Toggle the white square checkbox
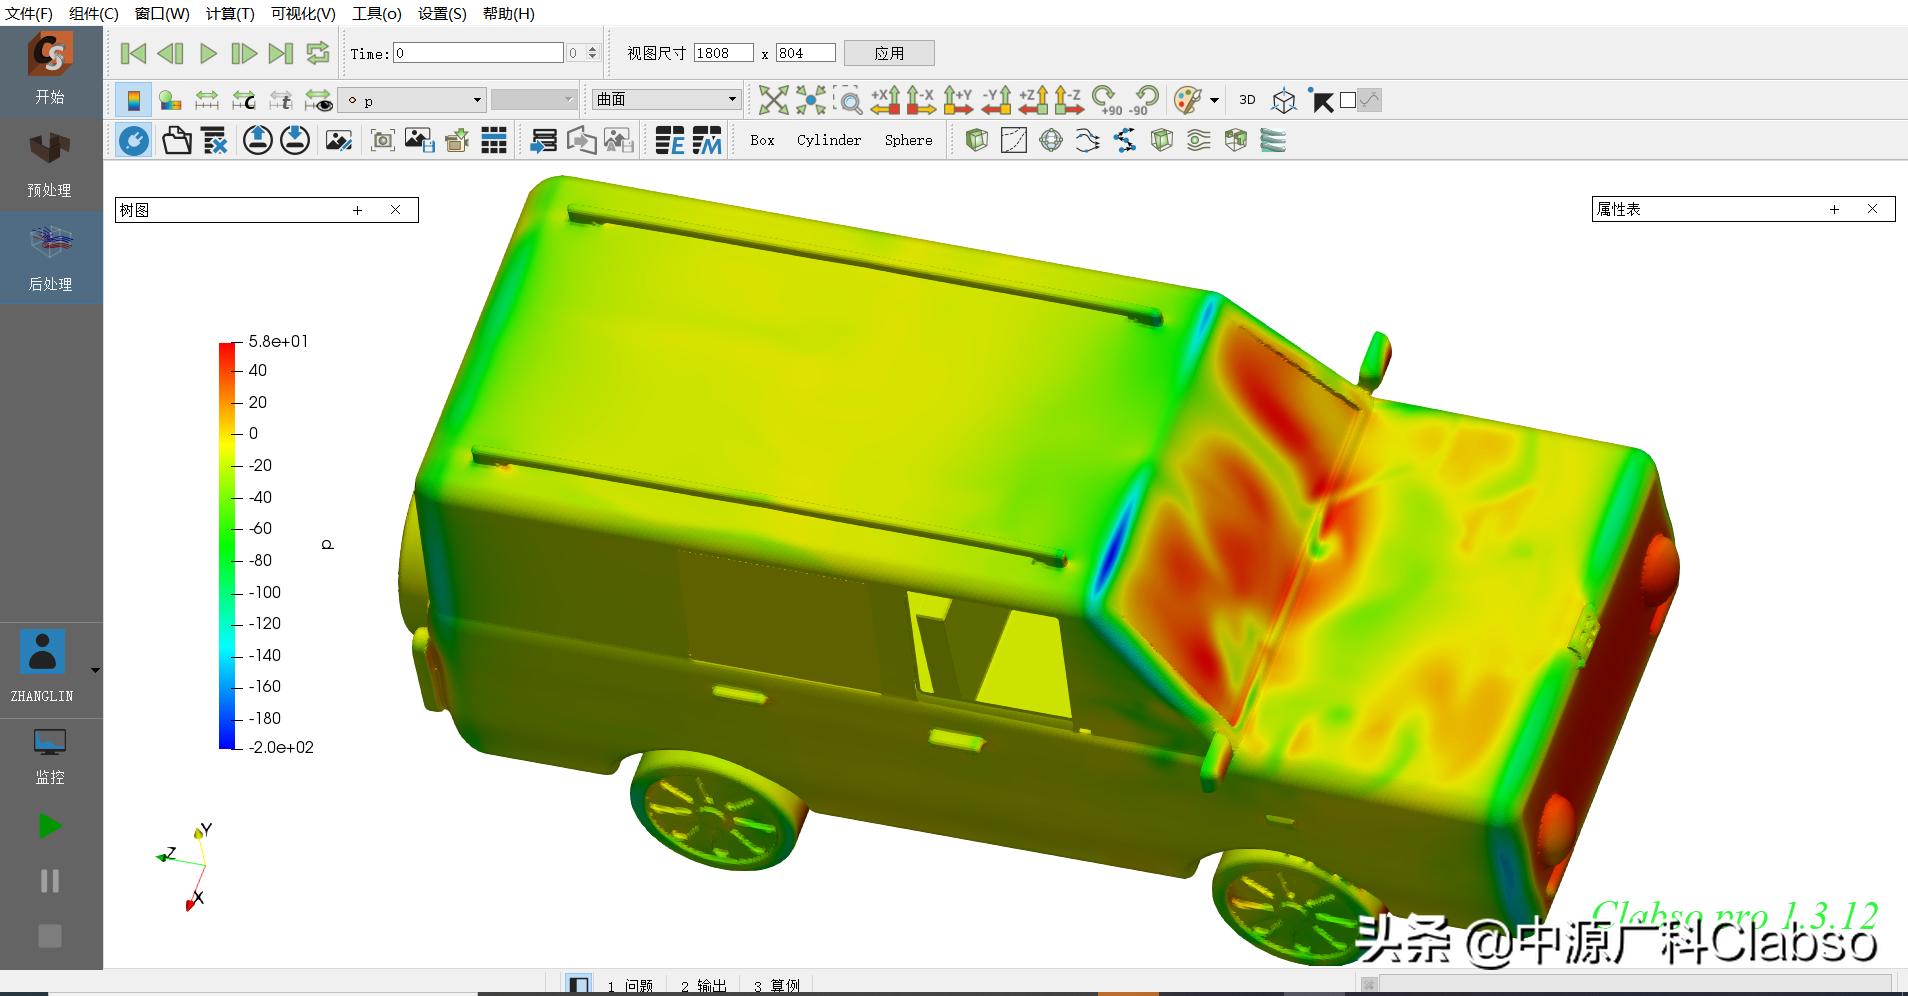The height and width of the screenshot is (996, 1908). tap(1348, 100)
